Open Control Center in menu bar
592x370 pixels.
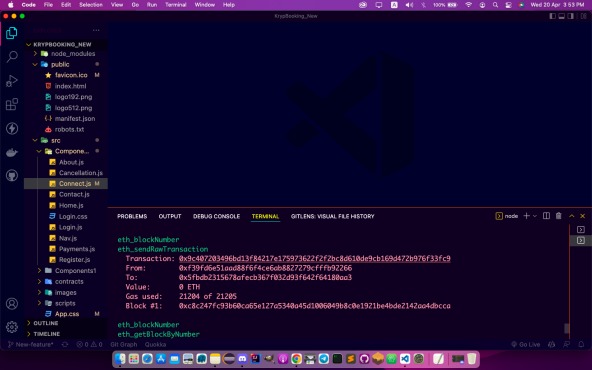[509, 5]
